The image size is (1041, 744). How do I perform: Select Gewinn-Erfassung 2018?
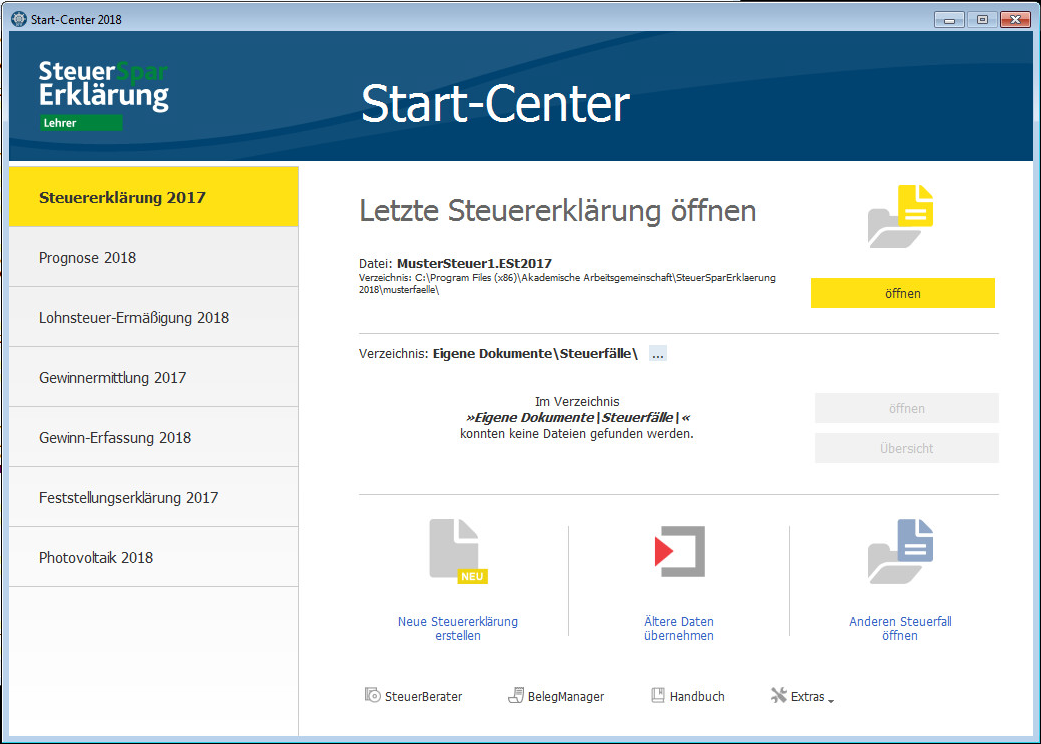154,437
